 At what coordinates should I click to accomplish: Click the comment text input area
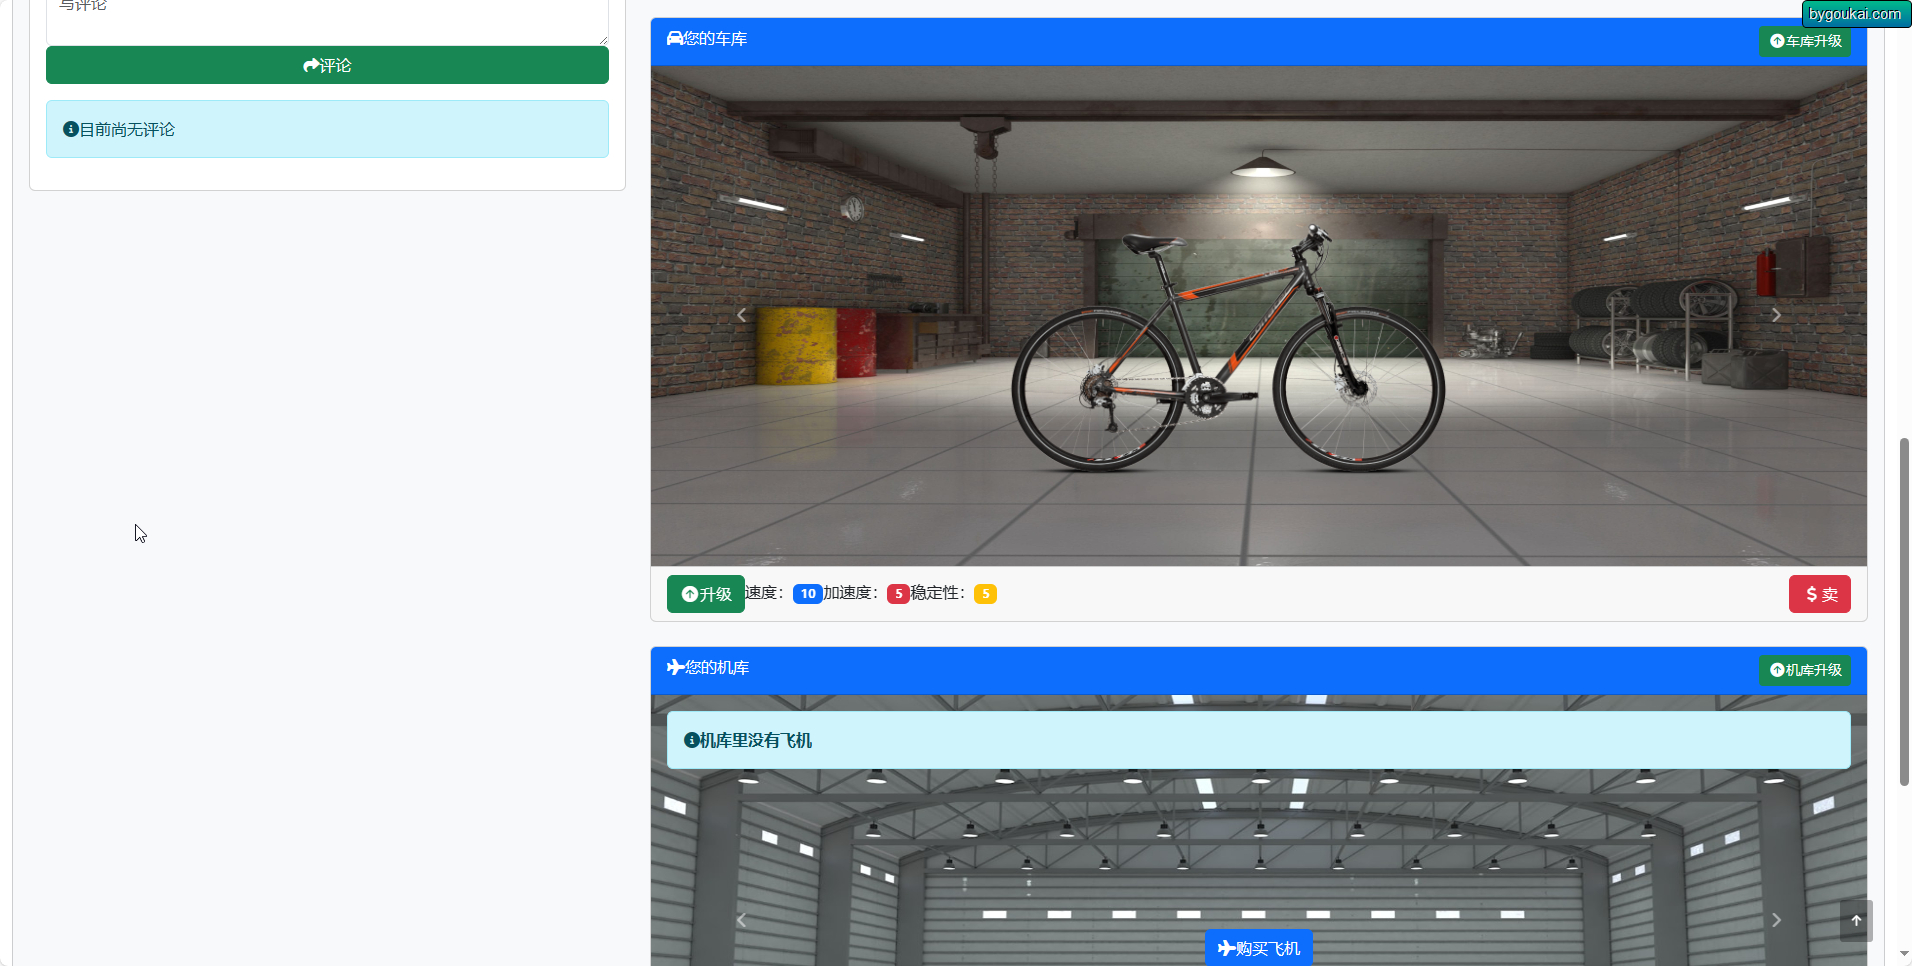click(x=327, y=20)
